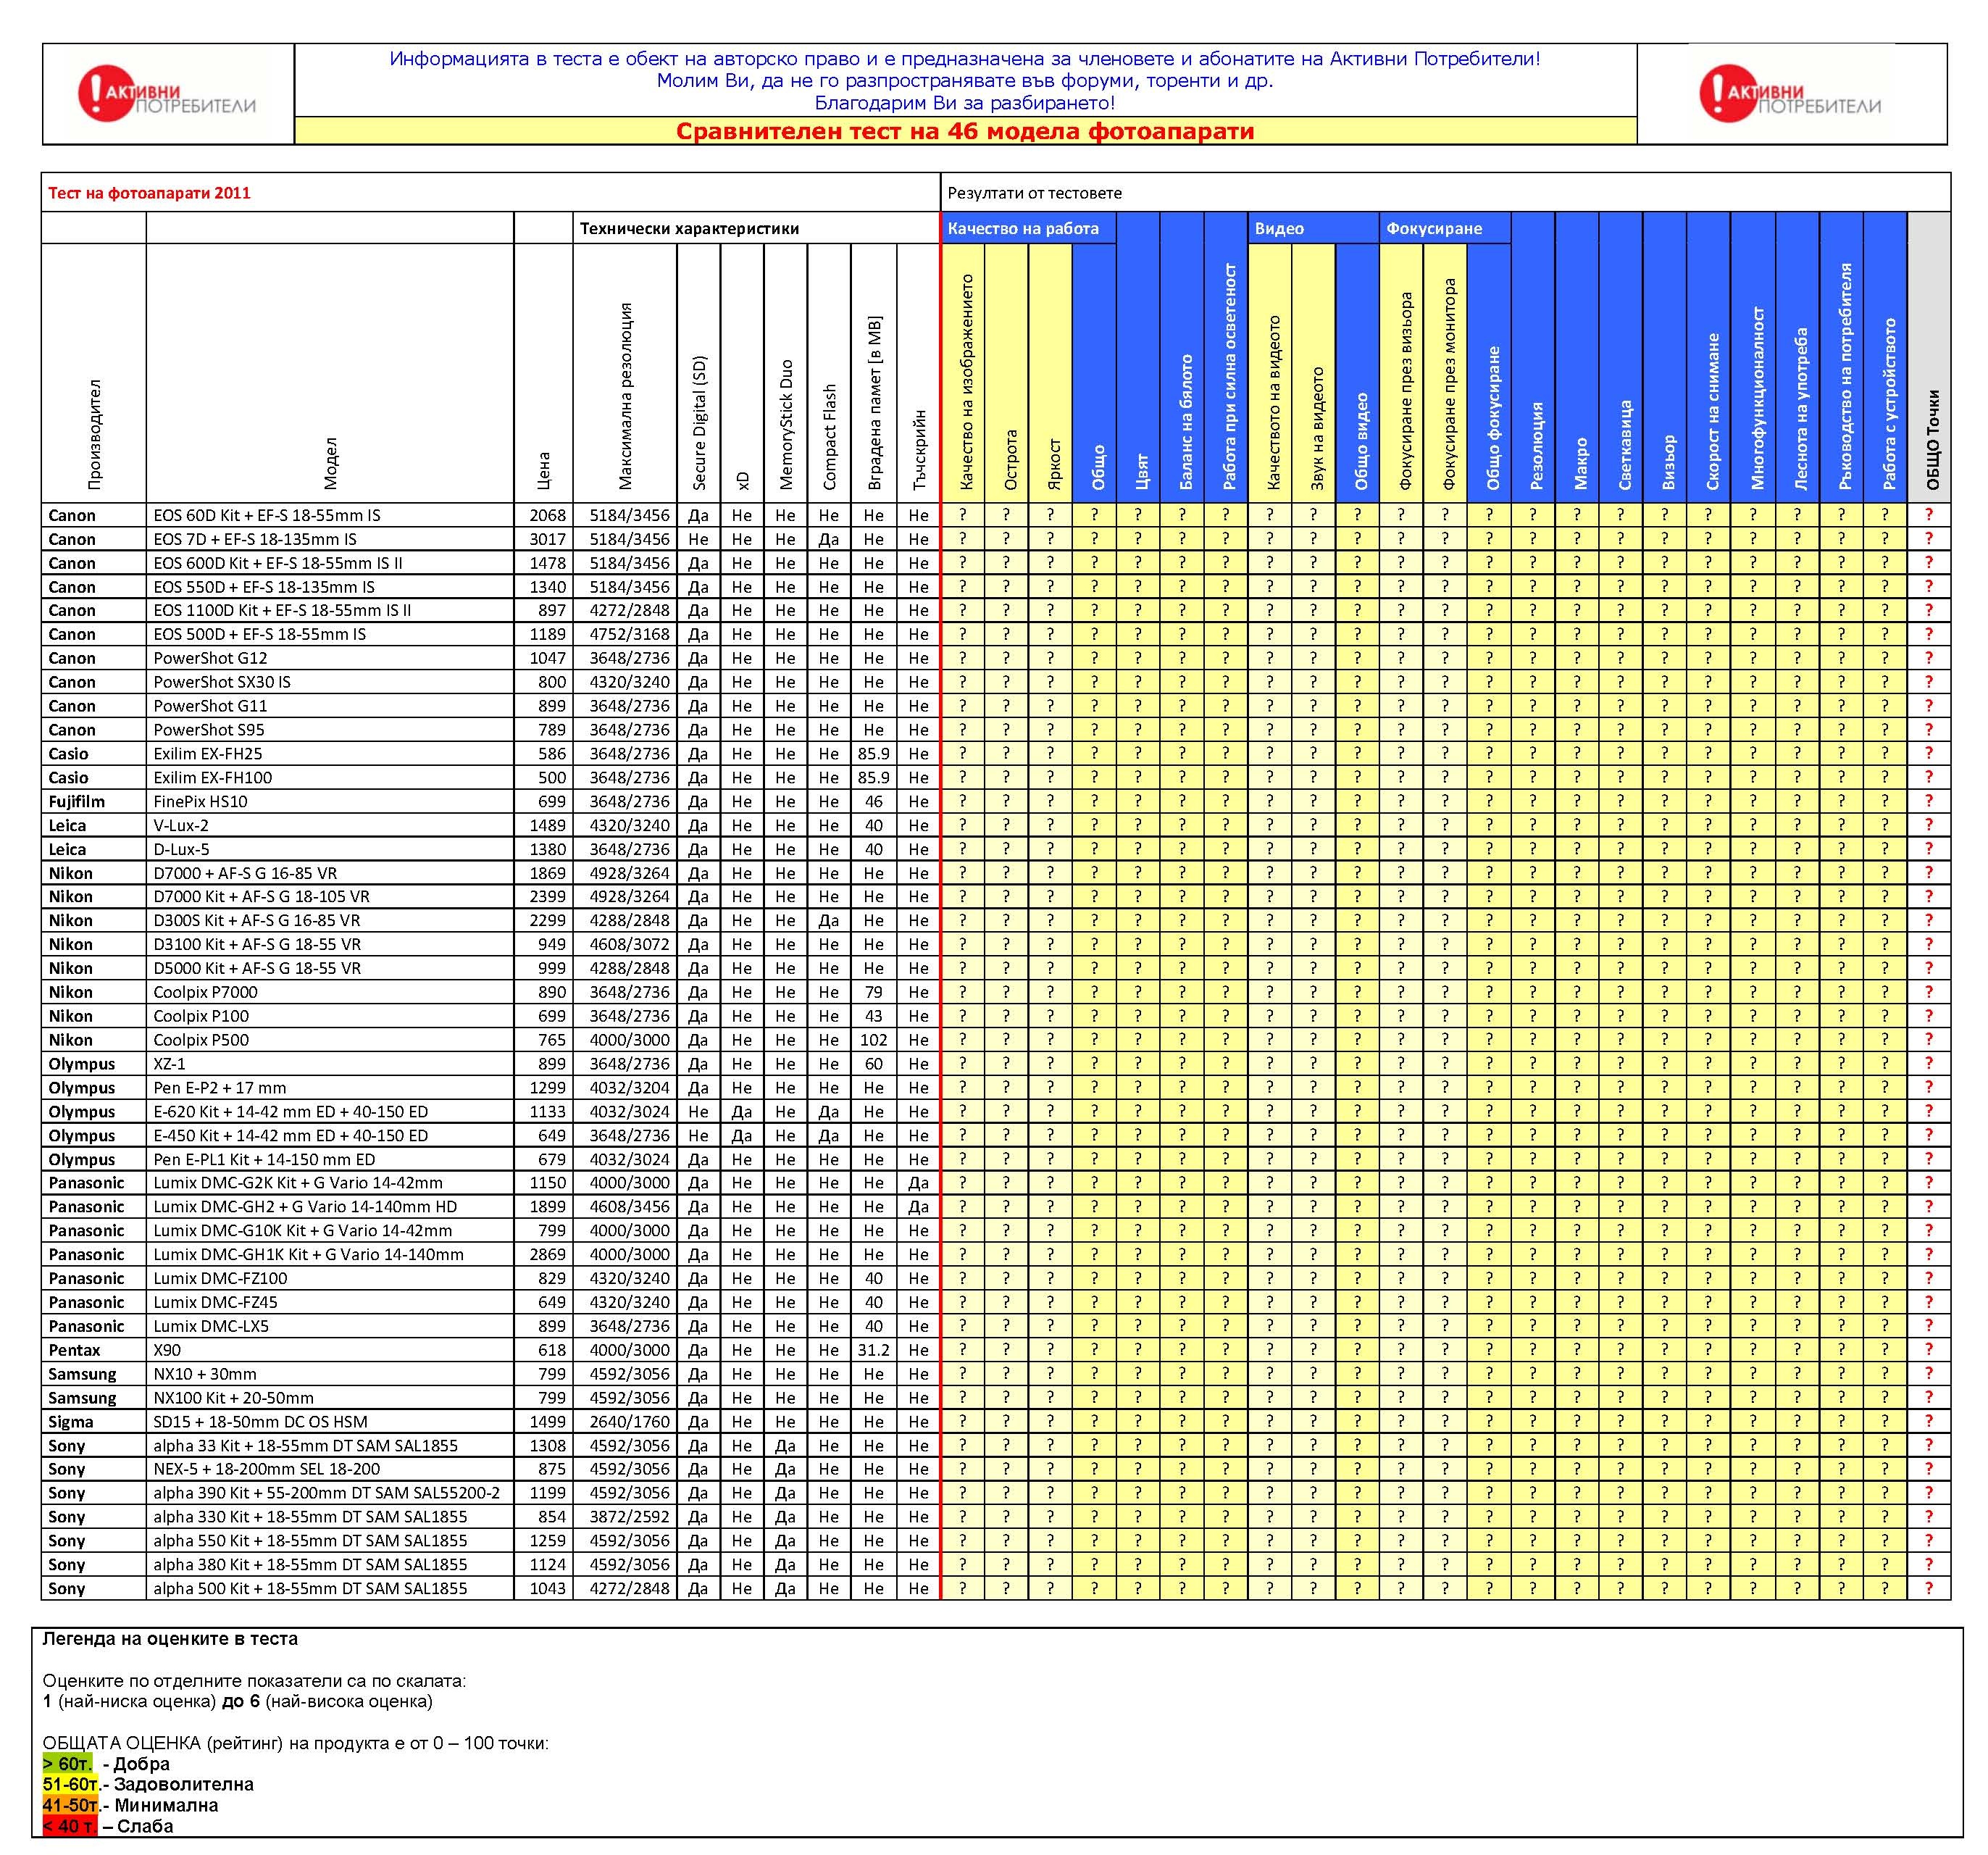Select the 'Технически характеристики' header
1988x1855 pixels.
click(689, 229)
